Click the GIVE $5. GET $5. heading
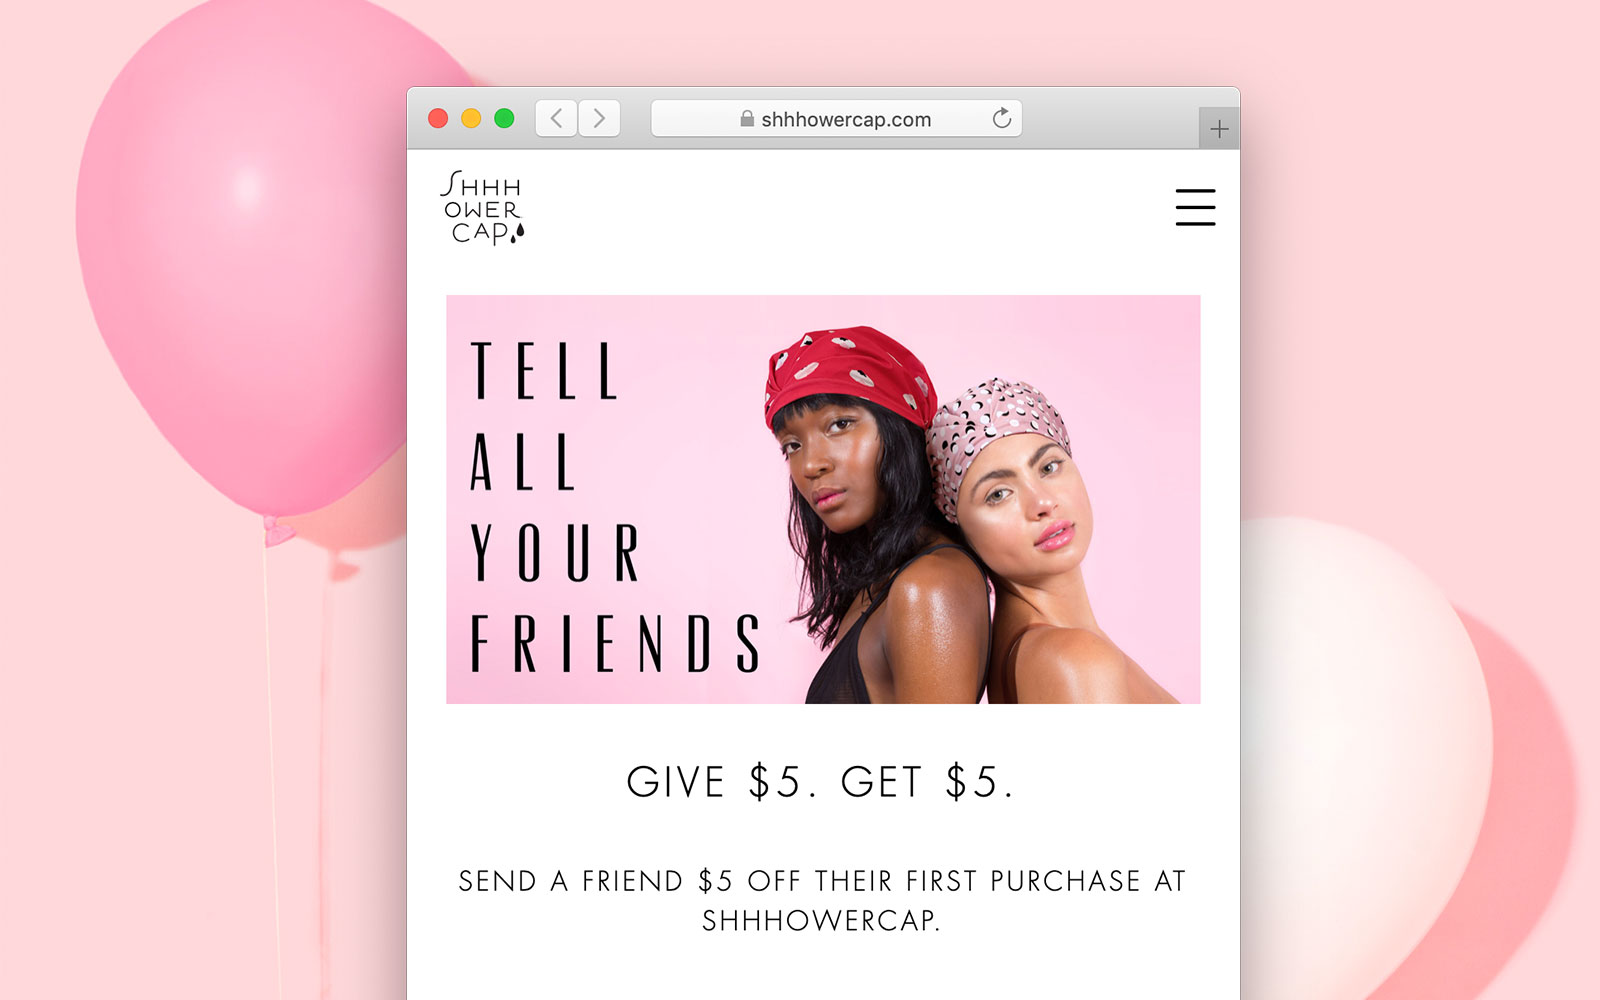This screenshot has height=1000, width=1600. [x=821, y=782]
